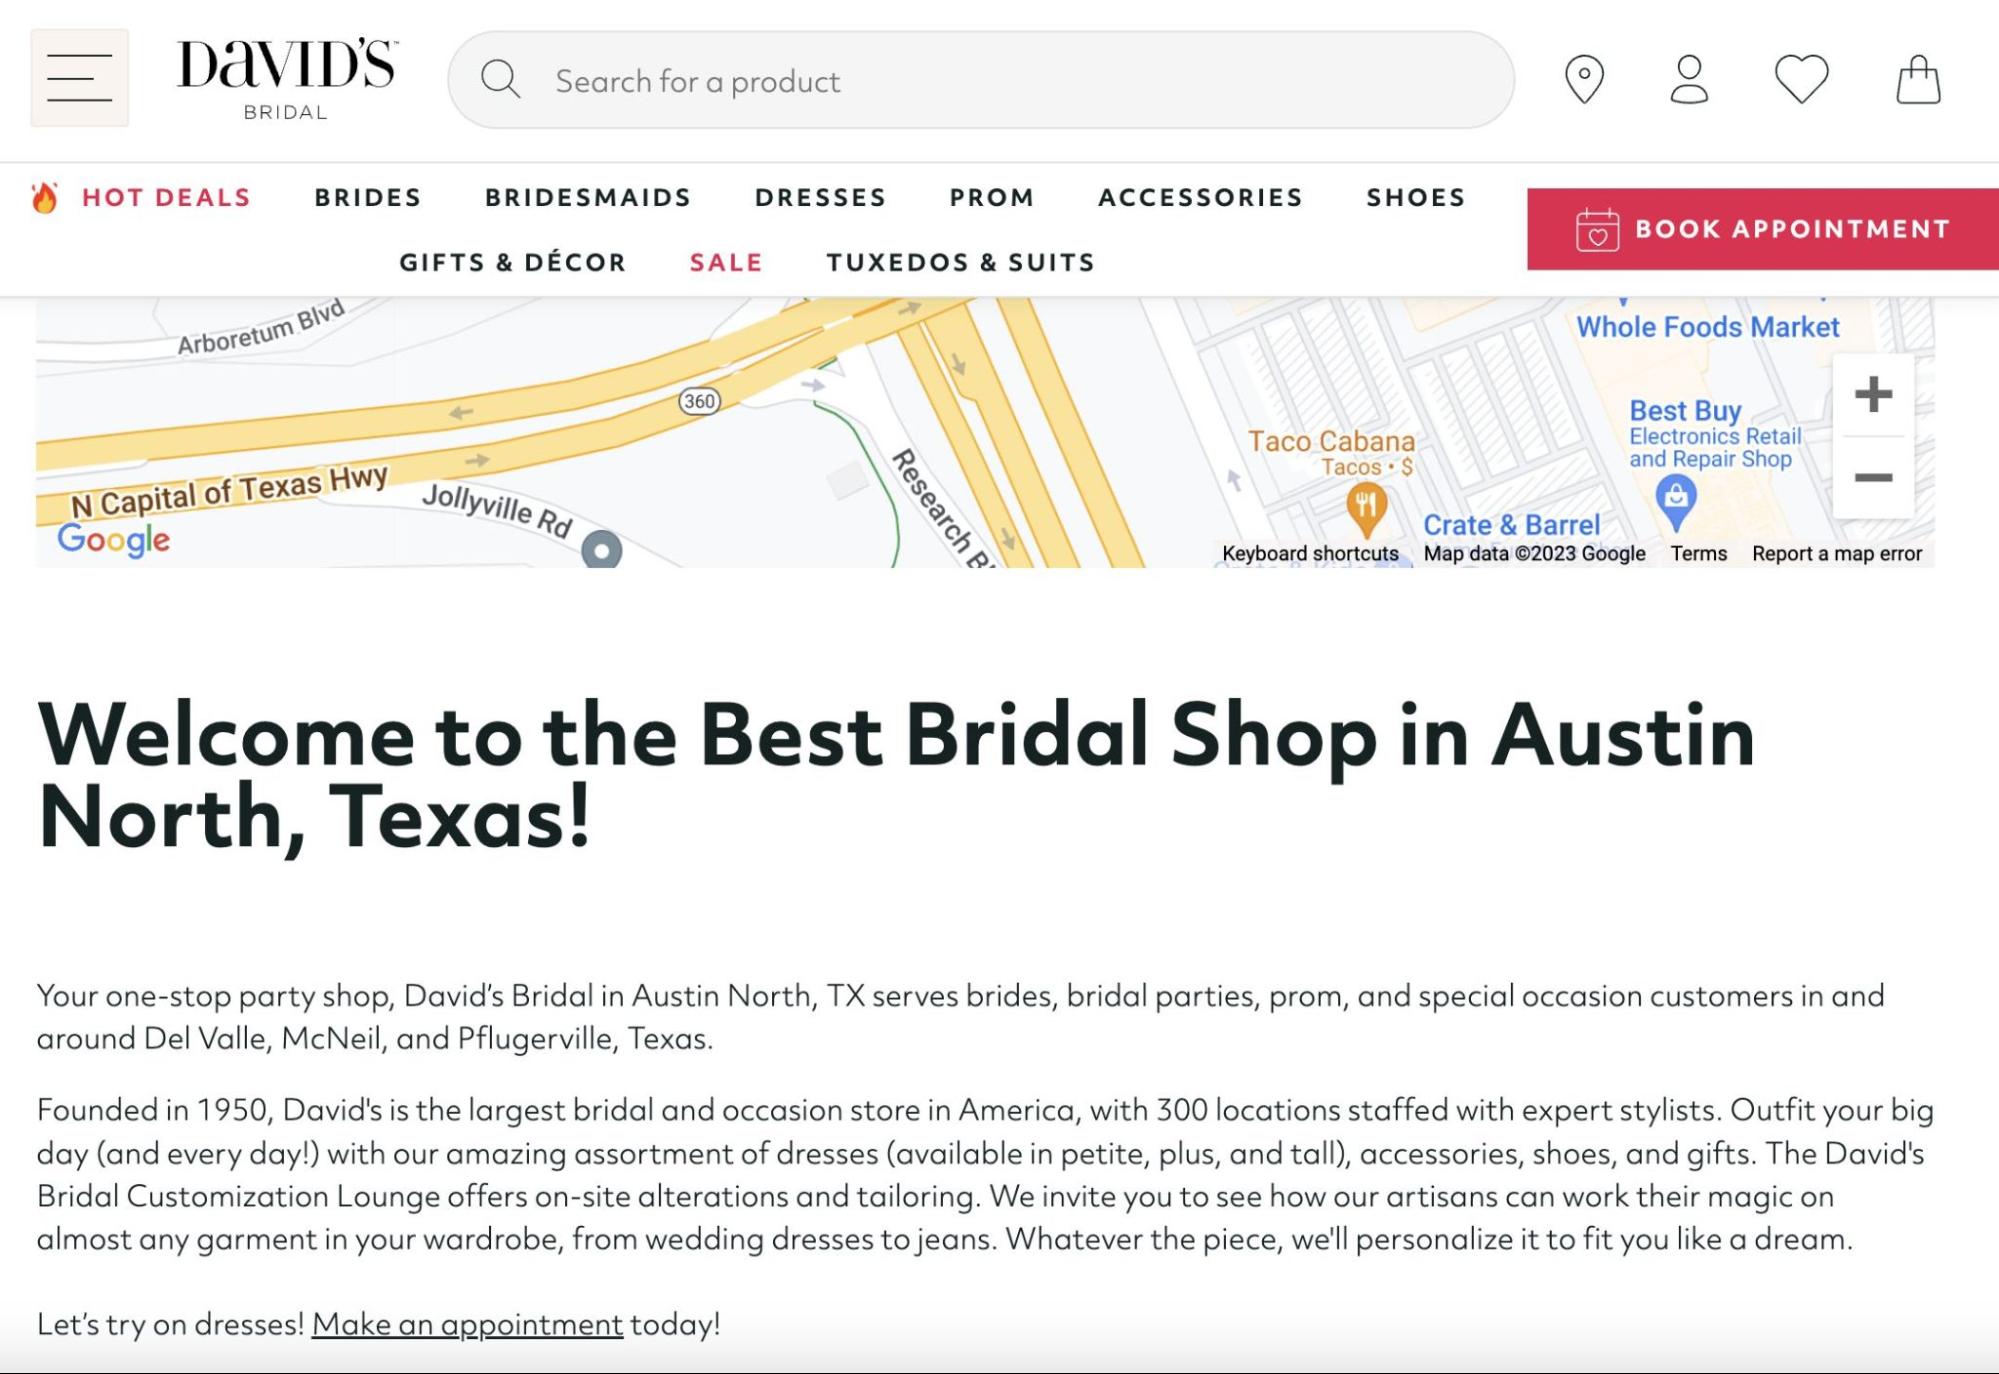This screenshot has height=1374, width=1999.
Task: Click the user account icon
Action: point(1689,79)
